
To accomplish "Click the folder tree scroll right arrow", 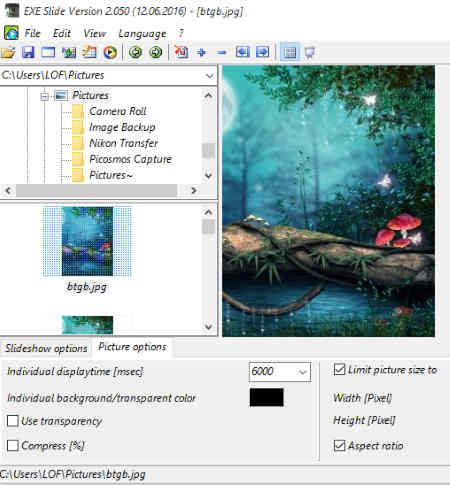I will pos(194,190).
